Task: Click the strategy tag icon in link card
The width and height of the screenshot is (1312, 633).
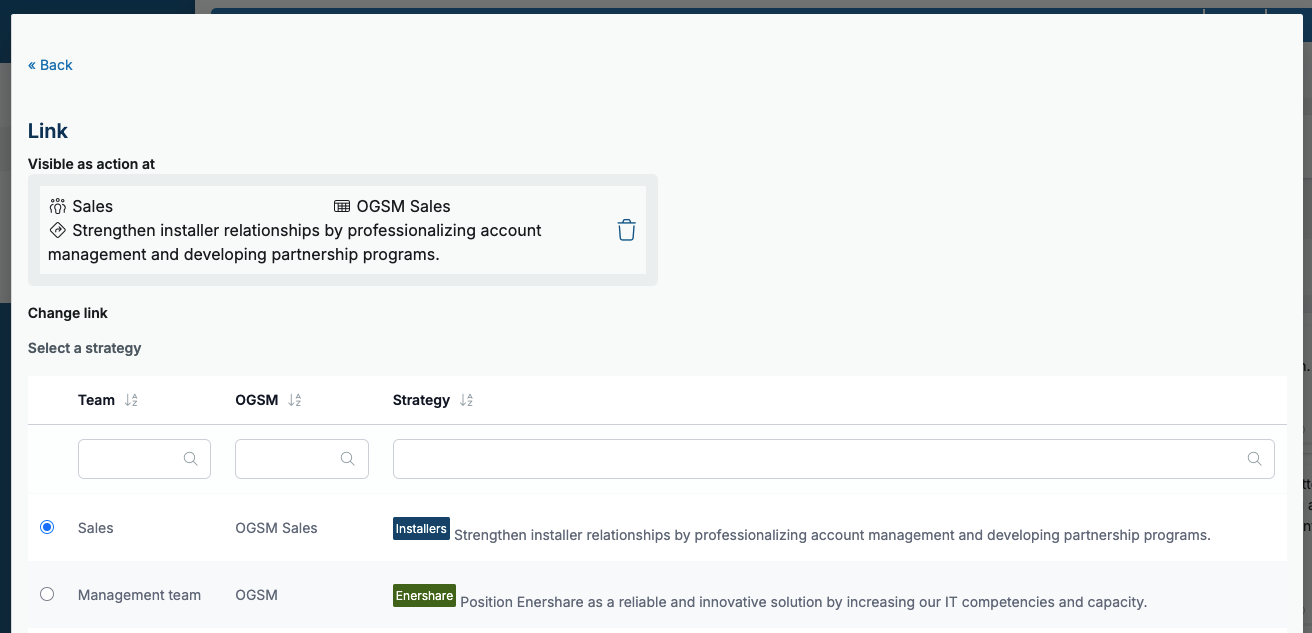Action: click(x=57, y=230)
